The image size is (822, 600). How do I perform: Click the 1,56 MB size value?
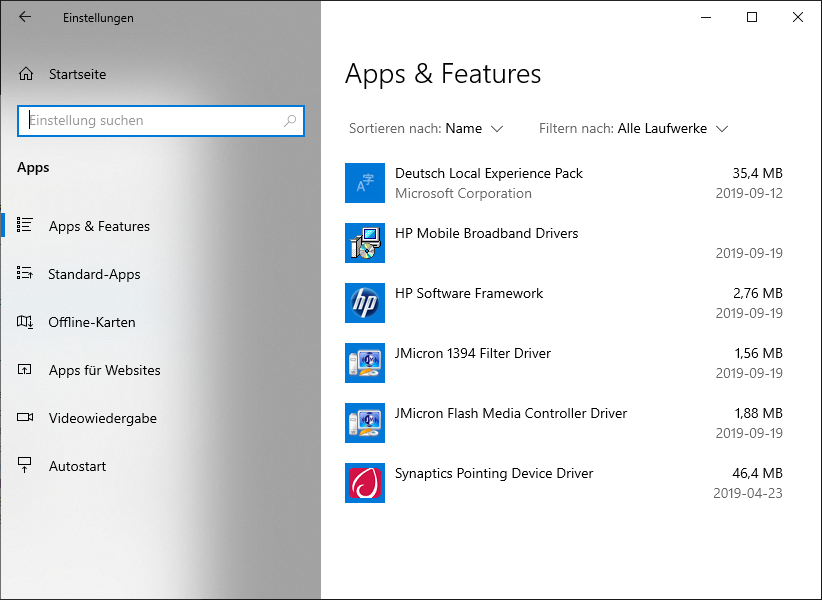pyautogui.click(x=759, y=353)
